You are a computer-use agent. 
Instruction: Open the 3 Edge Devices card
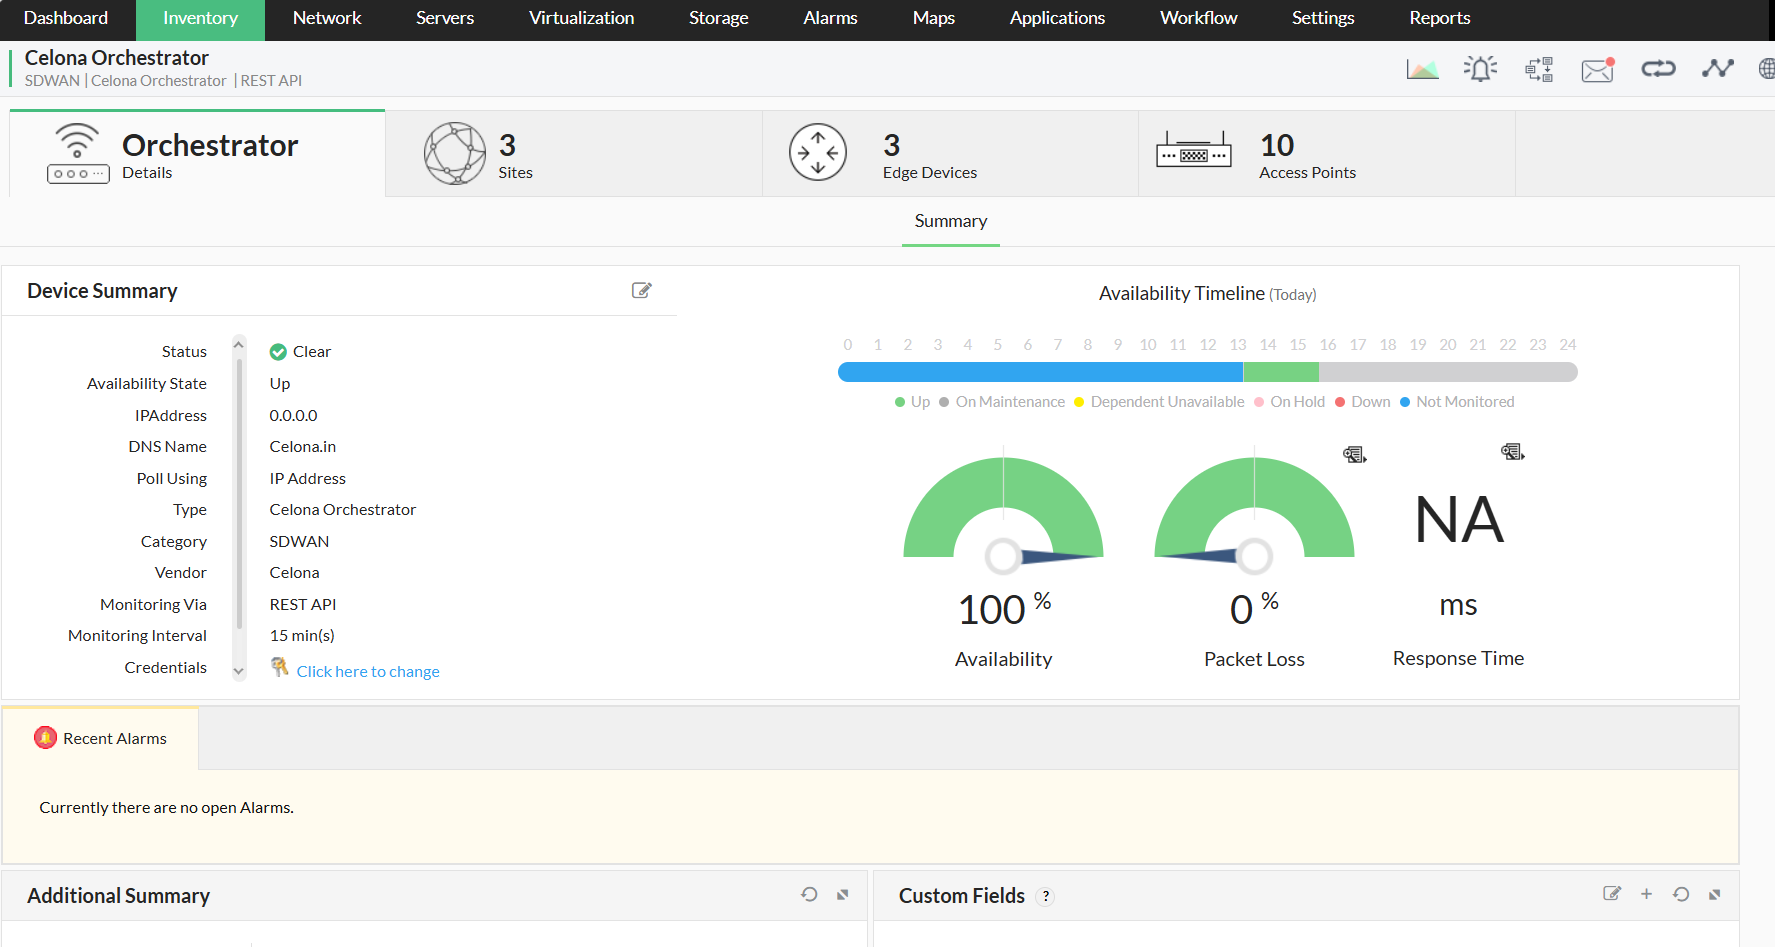coord(950,153)
